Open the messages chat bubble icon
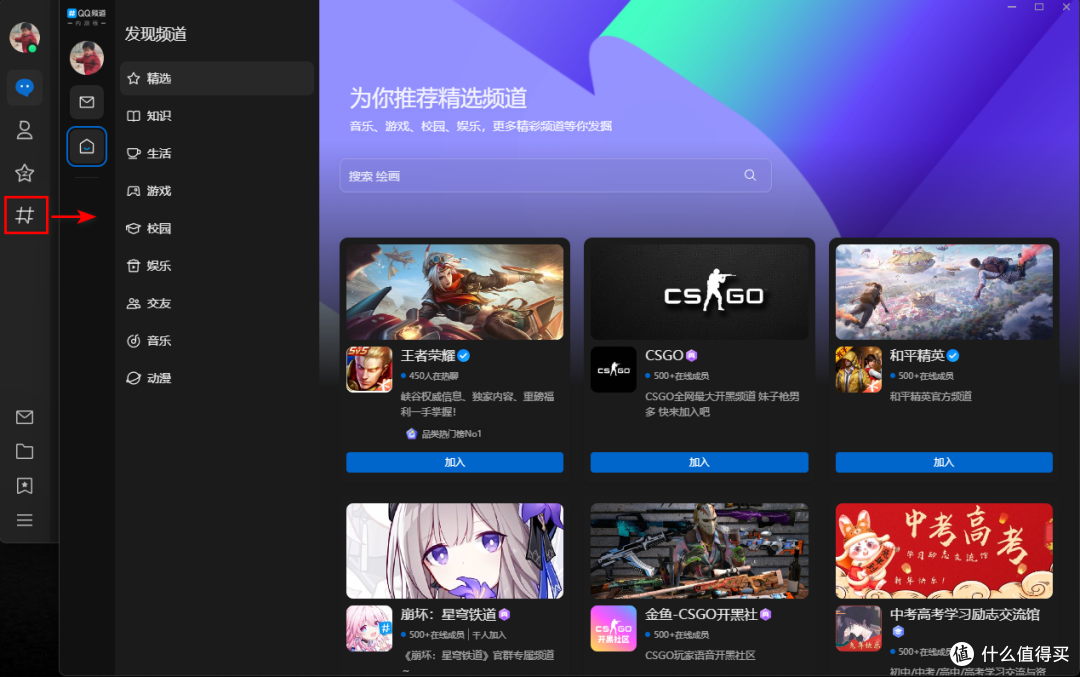 point(24,88)
